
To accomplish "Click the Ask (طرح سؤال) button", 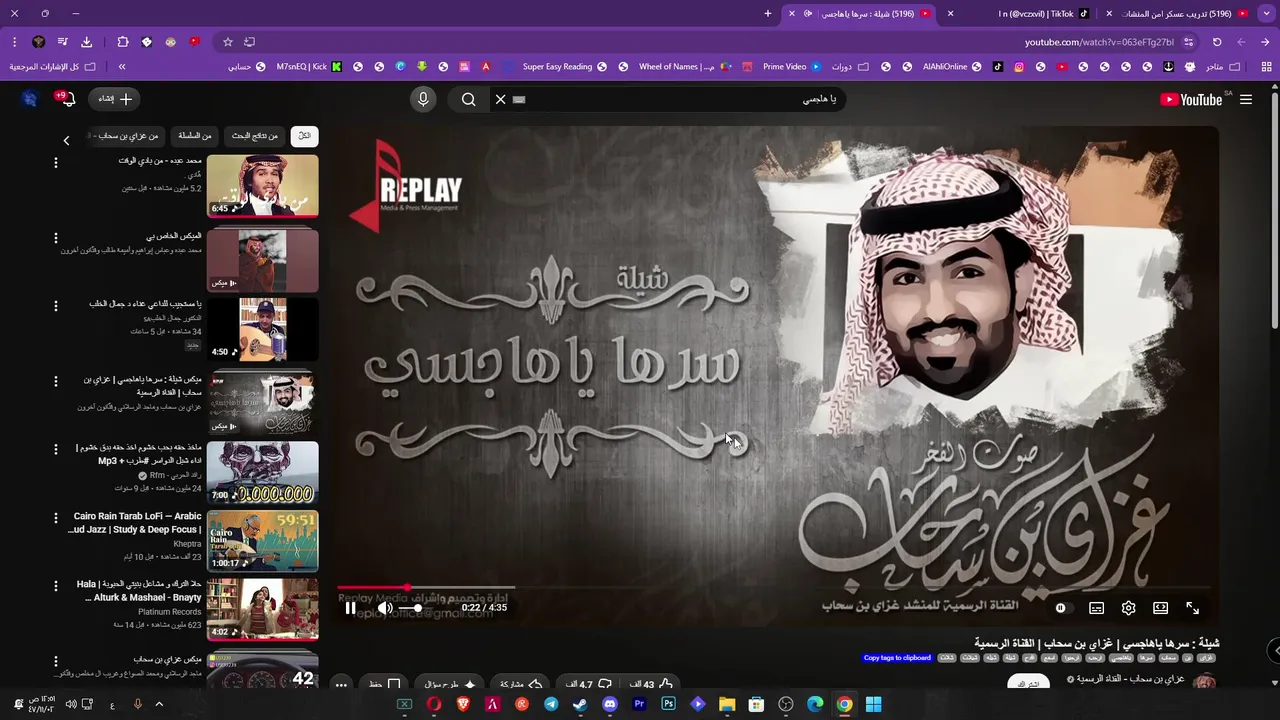I will [448, 684].
